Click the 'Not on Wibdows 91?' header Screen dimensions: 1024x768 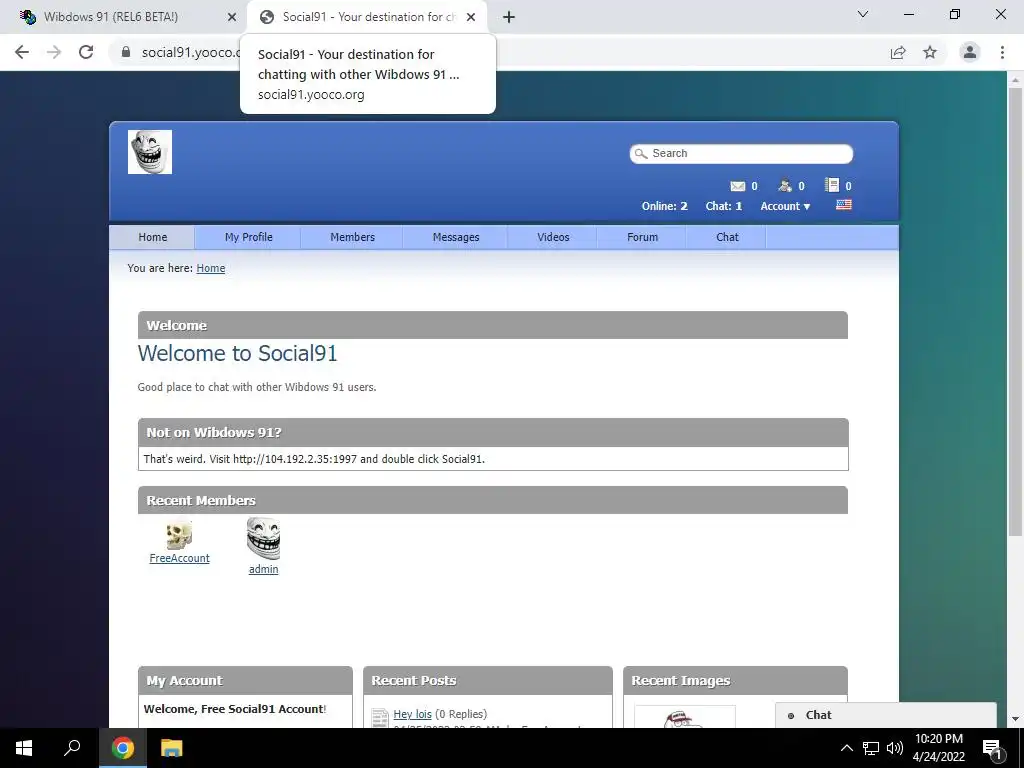493,432
